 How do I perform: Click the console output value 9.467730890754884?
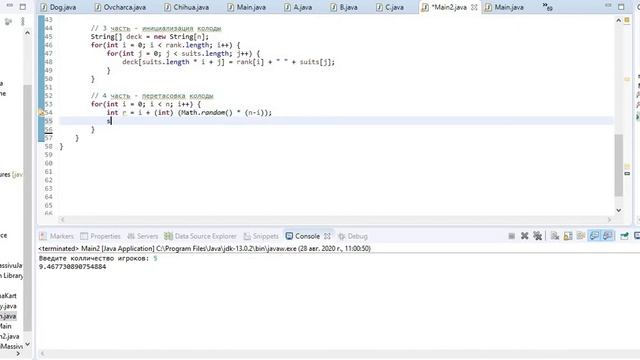[72, 267]
